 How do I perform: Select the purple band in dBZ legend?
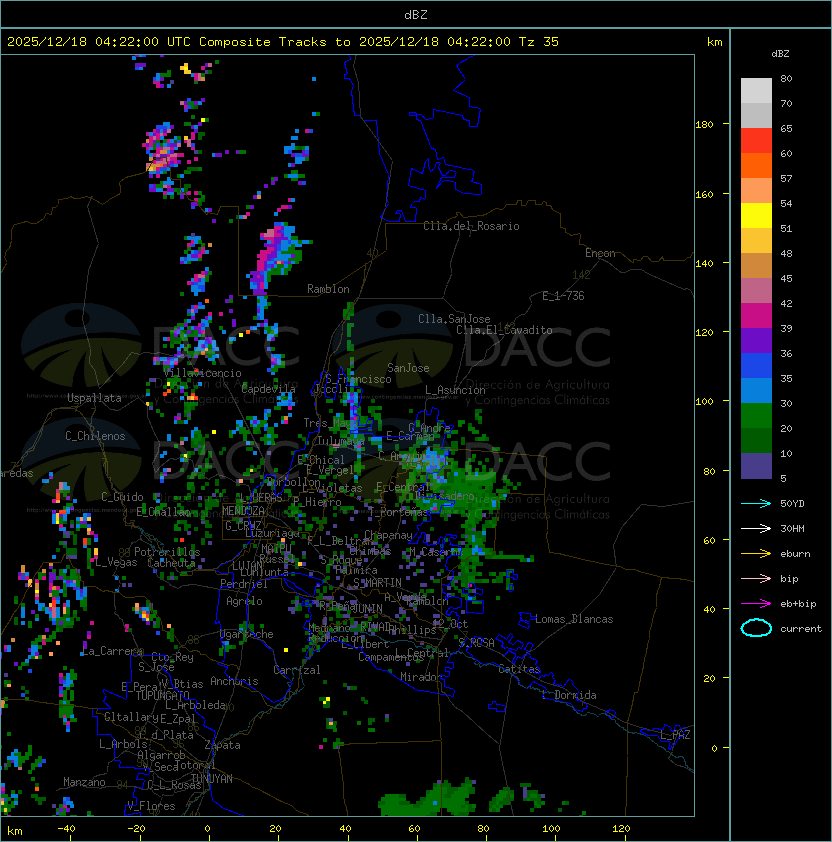point(756,340)
